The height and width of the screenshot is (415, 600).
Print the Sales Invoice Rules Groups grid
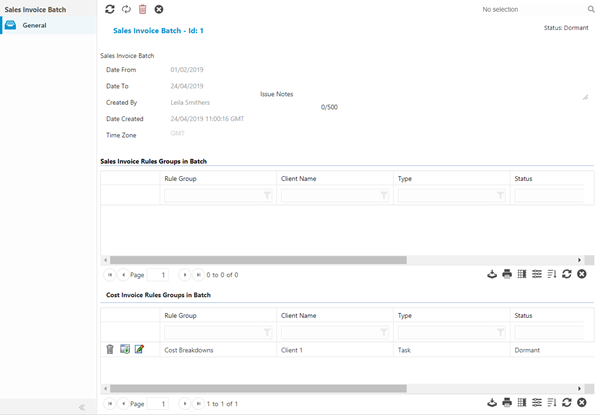[x=507, y=274]
